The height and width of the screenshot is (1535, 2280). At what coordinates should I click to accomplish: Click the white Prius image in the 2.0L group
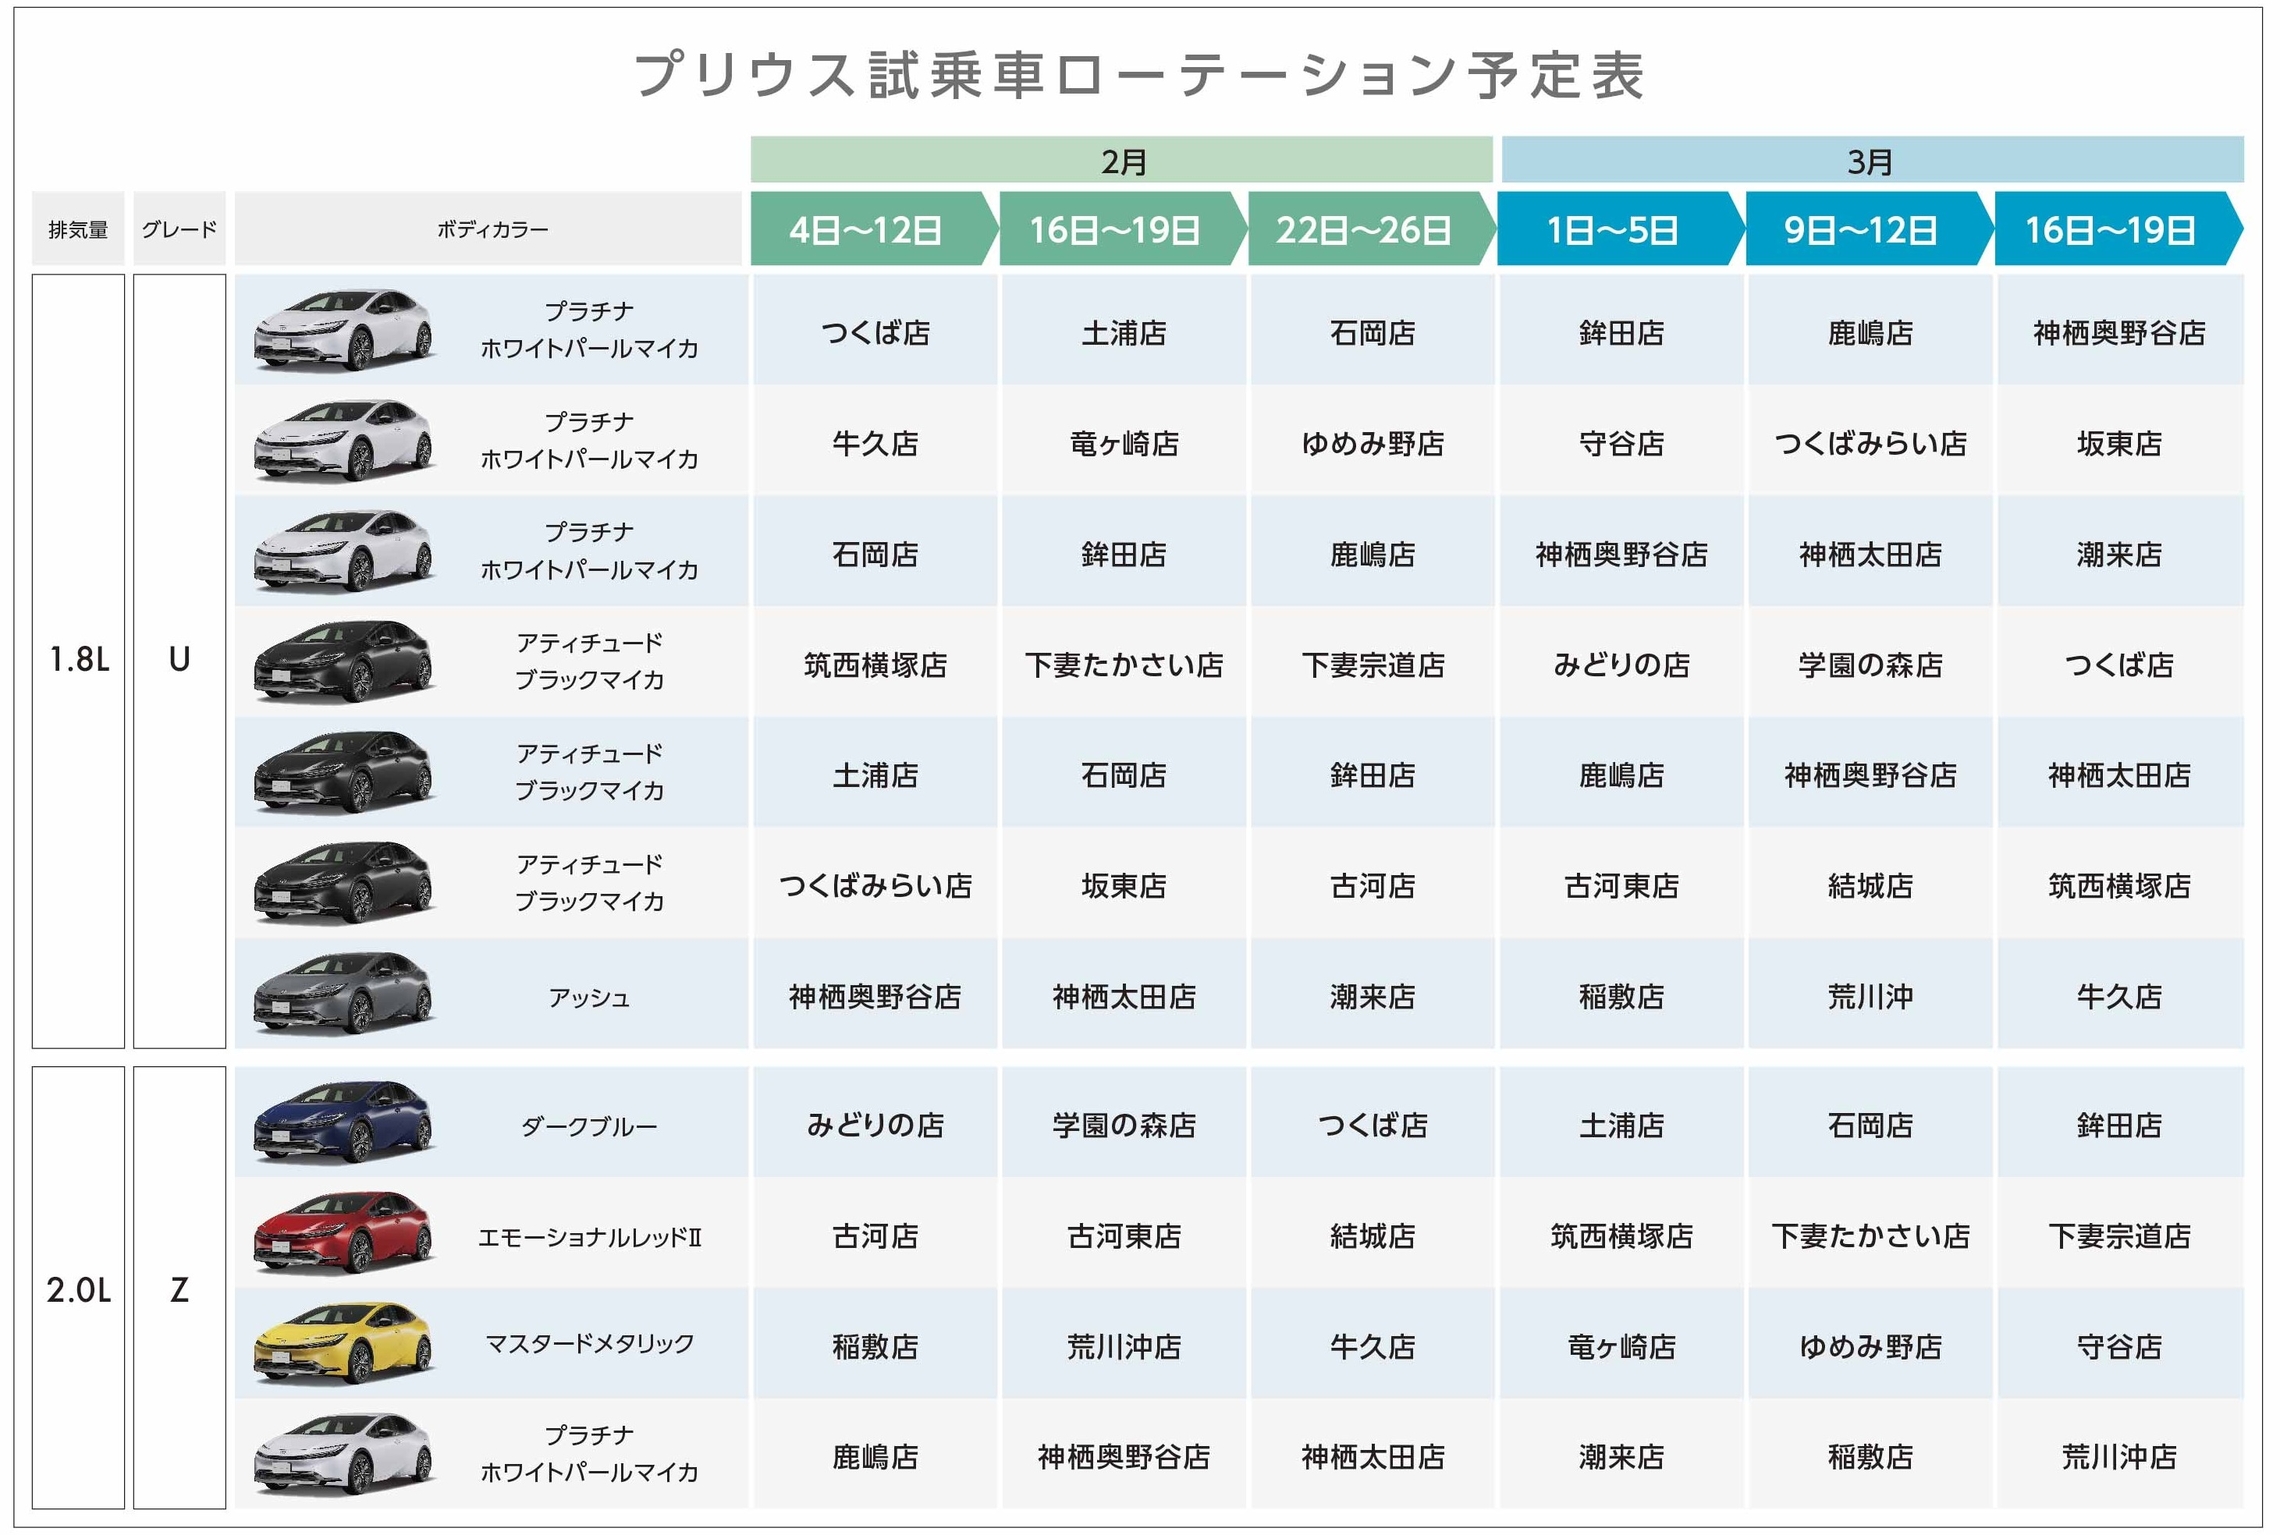coord(343,1454)
